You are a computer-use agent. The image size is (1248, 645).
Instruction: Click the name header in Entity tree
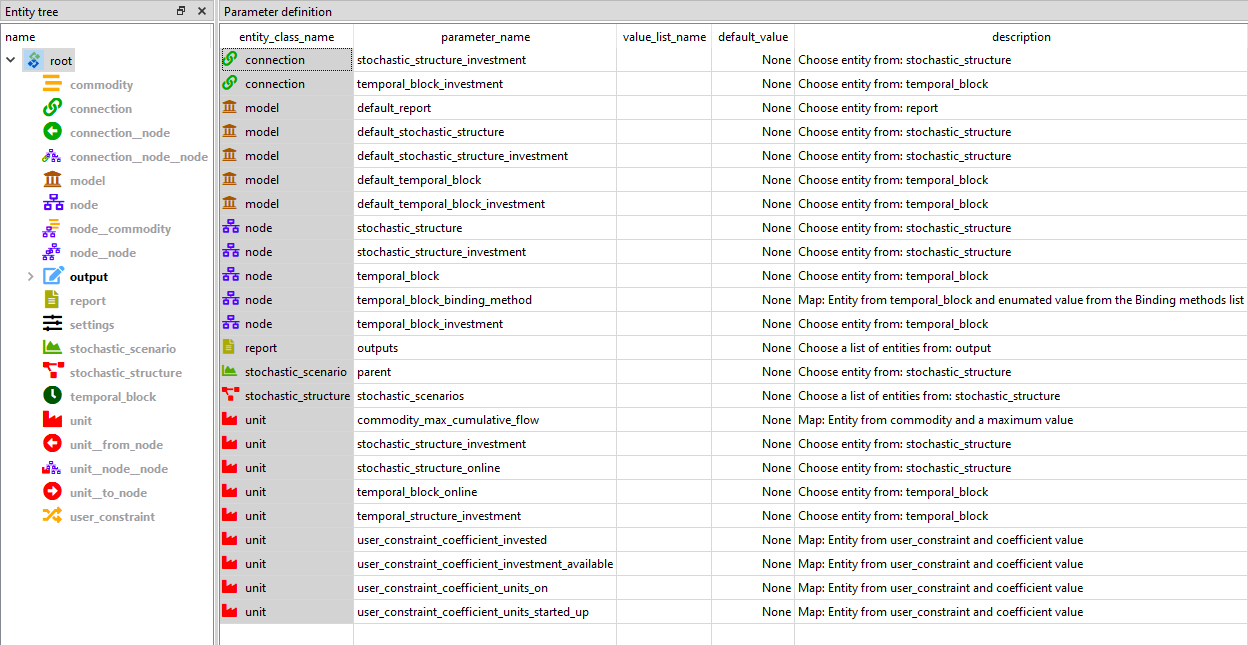pyautogui.click(x=20, y=37)
